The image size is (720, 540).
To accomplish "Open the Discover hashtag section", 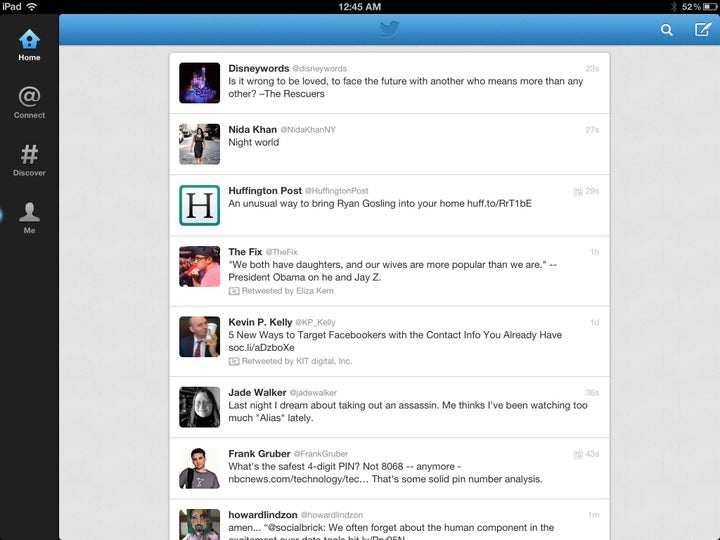I will pyautogui.click(x=29, y=160).
